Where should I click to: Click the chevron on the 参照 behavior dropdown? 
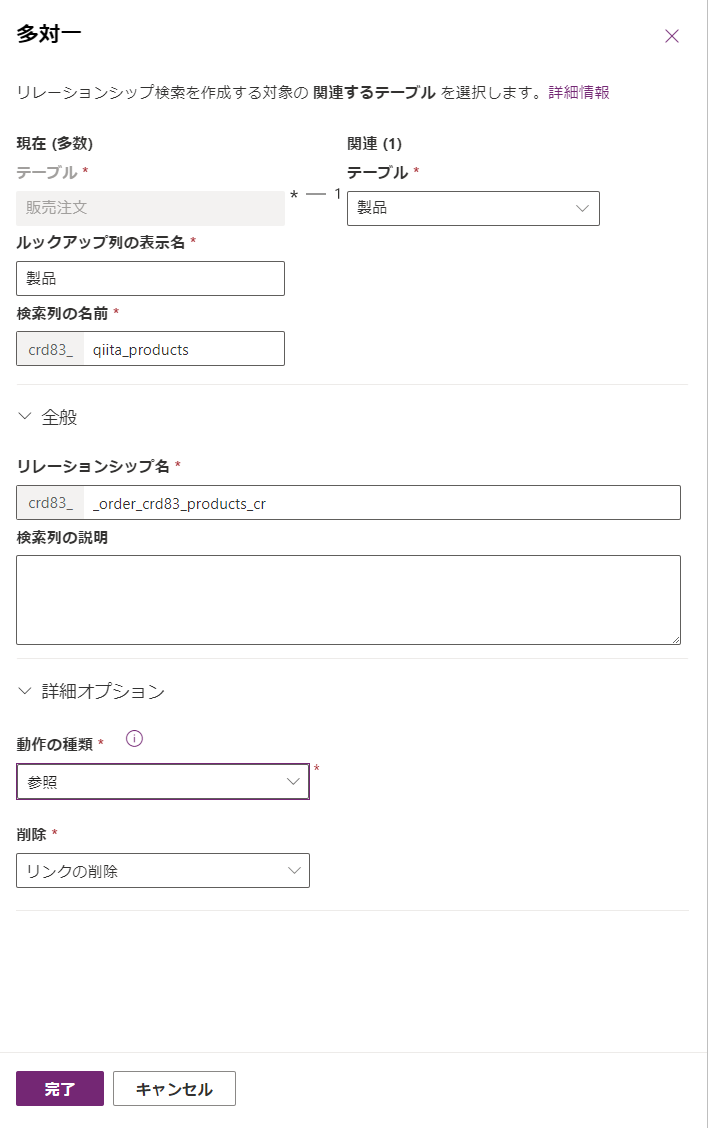pos(295,781)
